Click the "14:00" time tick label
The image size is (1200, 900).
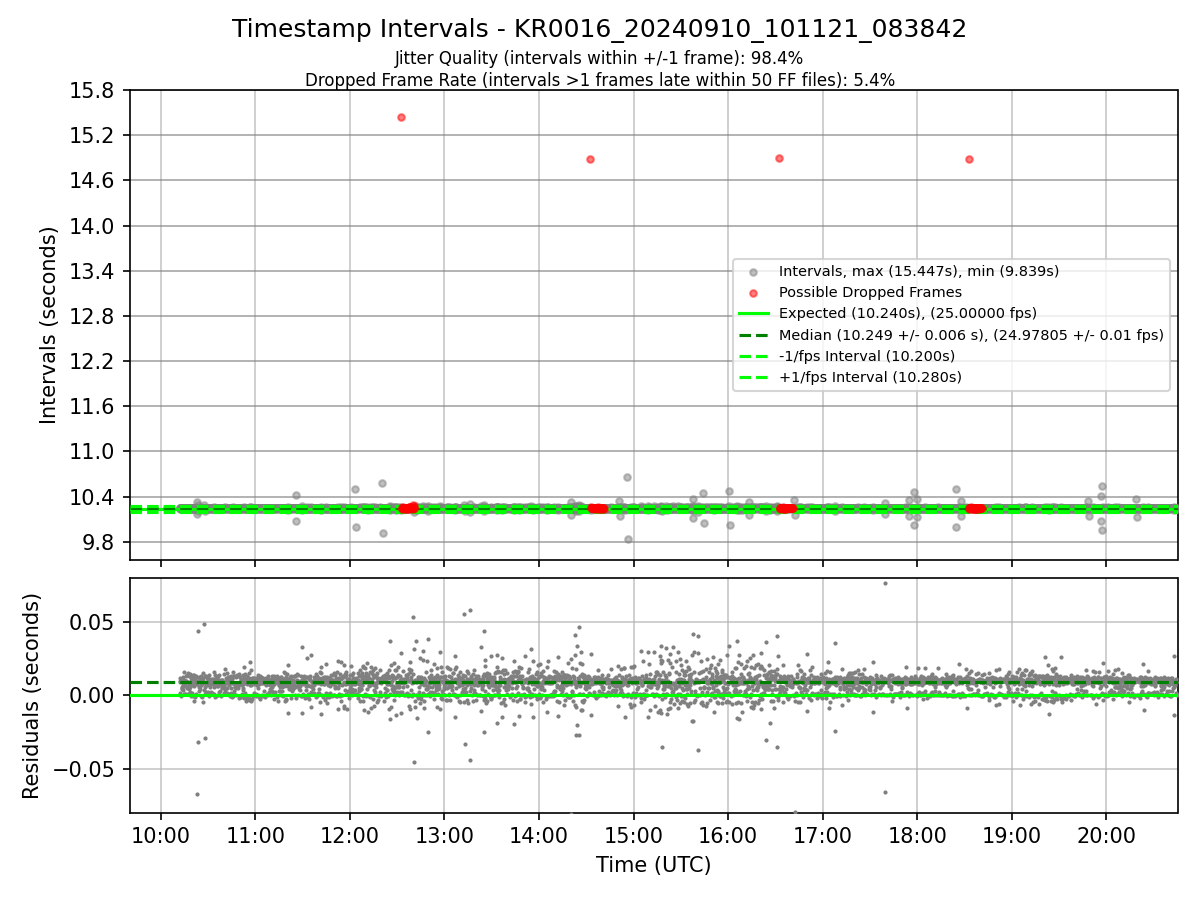tap(539, 835)
